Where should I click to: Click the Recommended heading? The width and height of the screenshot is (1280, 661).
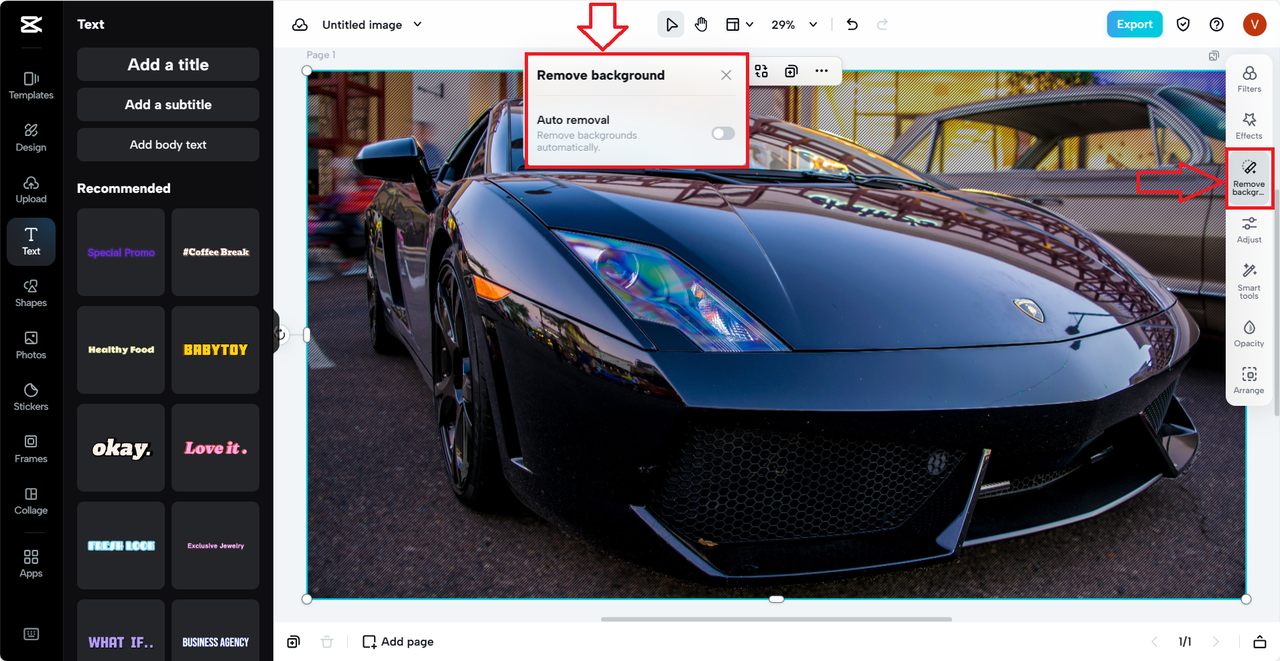coord(124,188)
